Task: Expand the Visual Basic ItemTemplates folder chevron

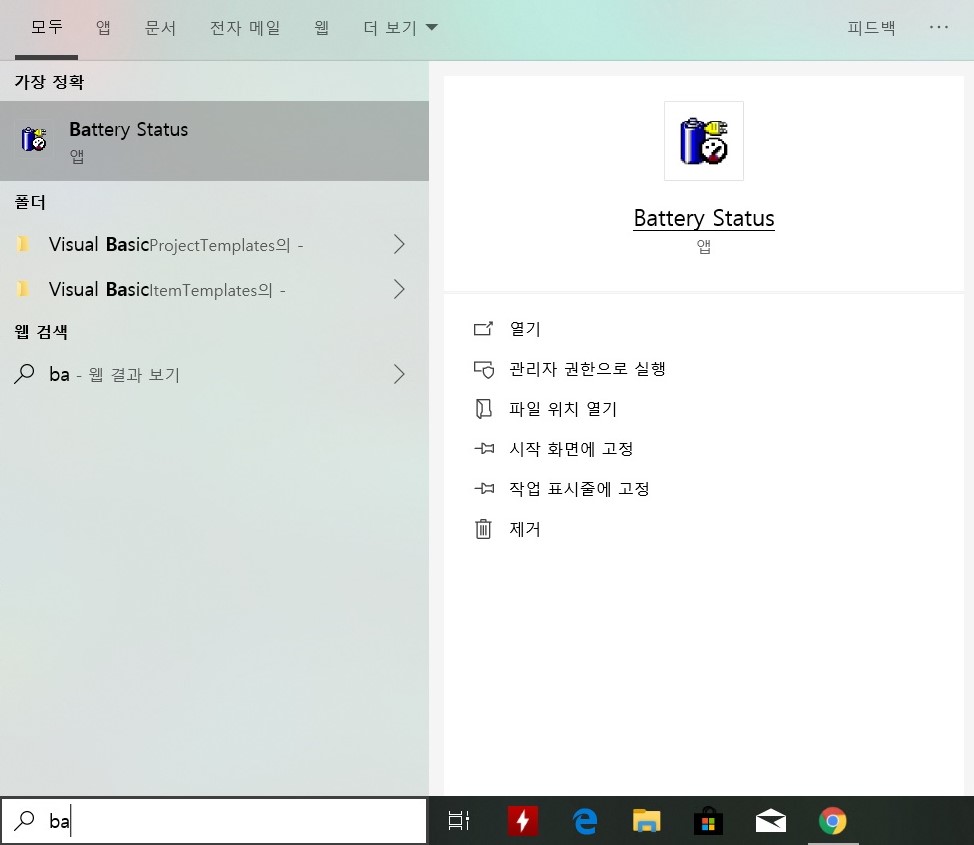Action: click(x=399, y=289)
